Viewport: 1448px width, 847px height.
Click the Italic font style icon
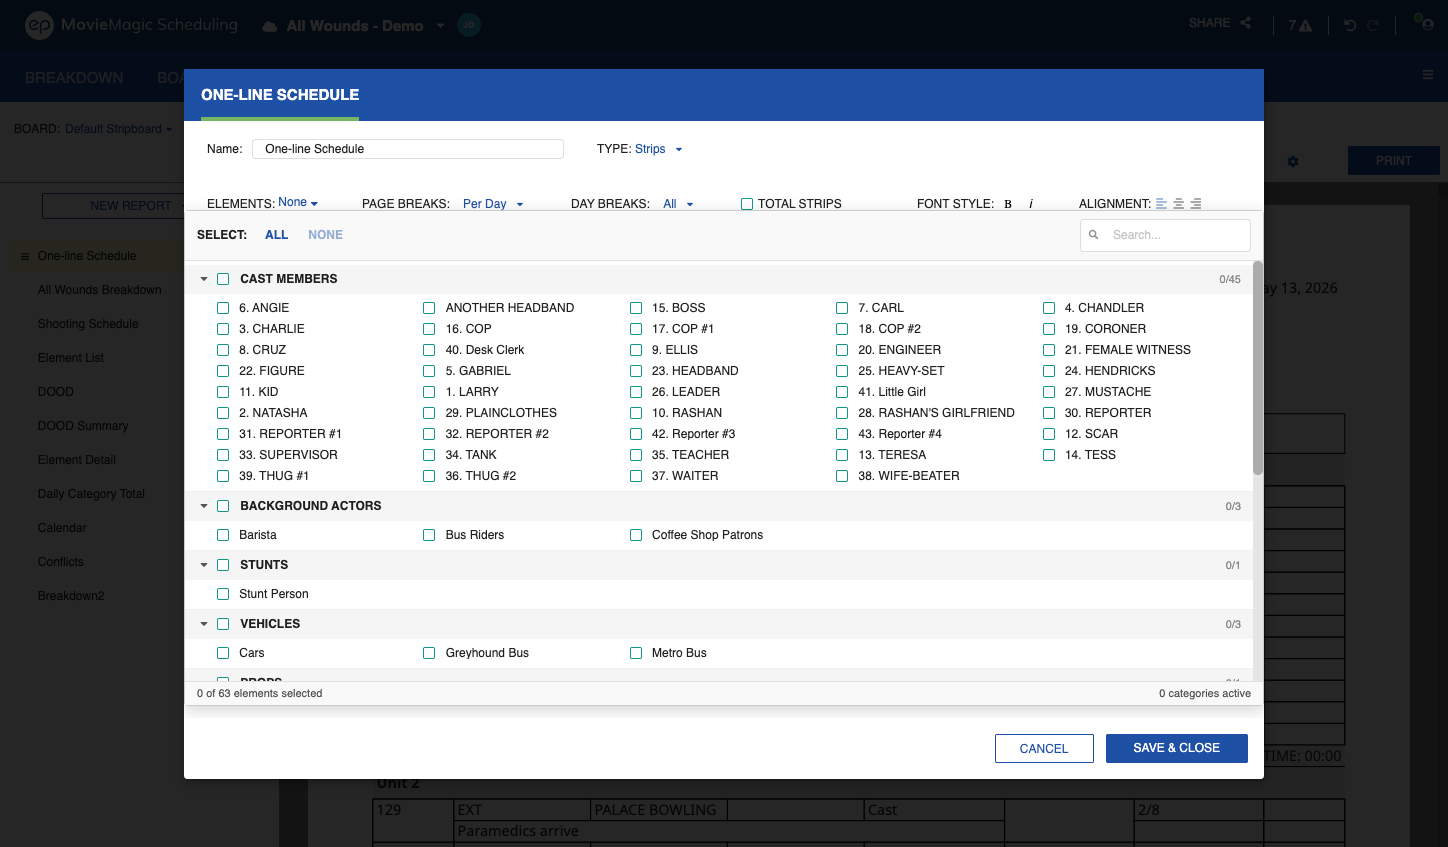tap(1031, 204)
